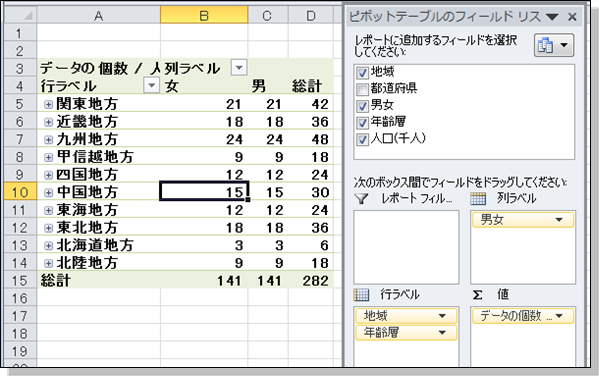Select the 九州地方 total 48 cell
The image size is (599, 376).
coord(311,139)
